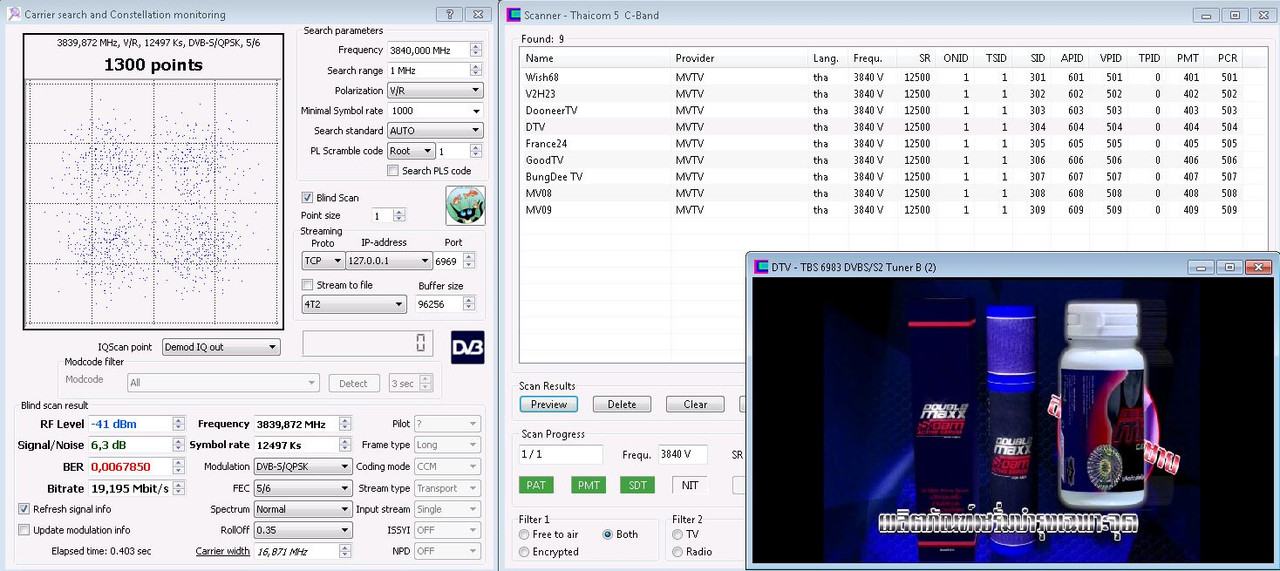Click the help question-mark button in Carrier search window

click(x=450, y=14)
